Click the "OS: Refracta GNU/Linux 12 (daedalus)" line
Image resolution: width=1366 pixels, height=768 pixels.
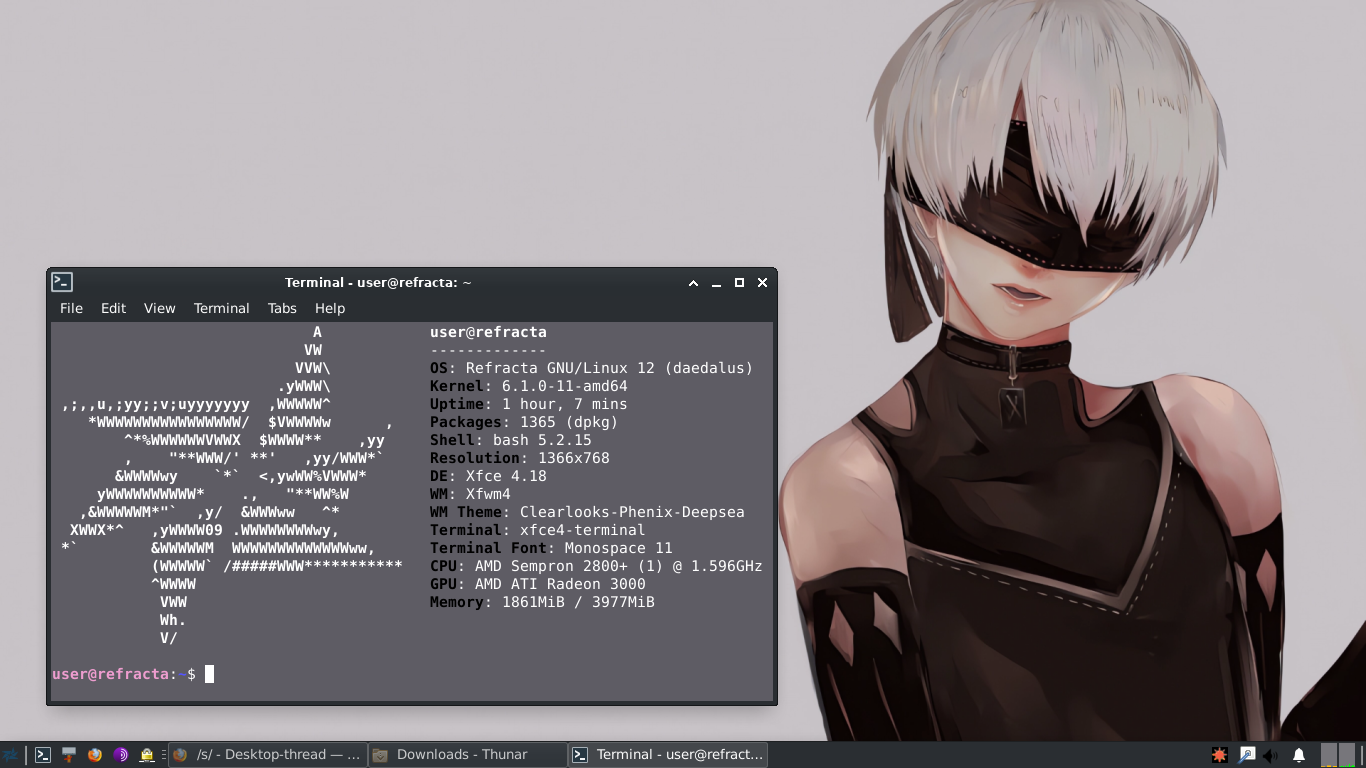pos(591,368)
